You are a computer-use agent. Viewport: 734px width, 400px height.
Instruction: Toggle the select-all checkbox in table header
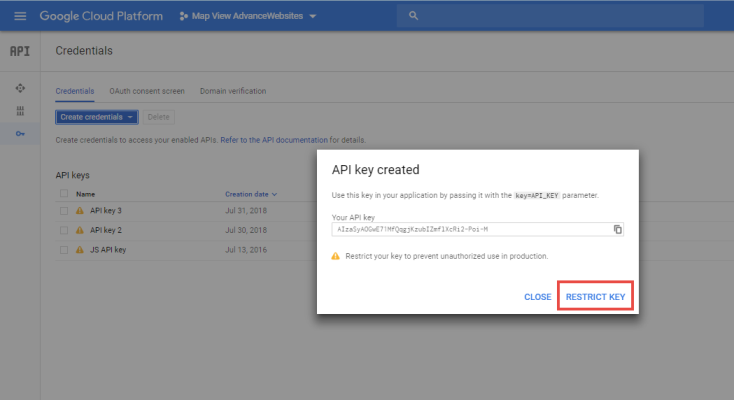point(64,194)
